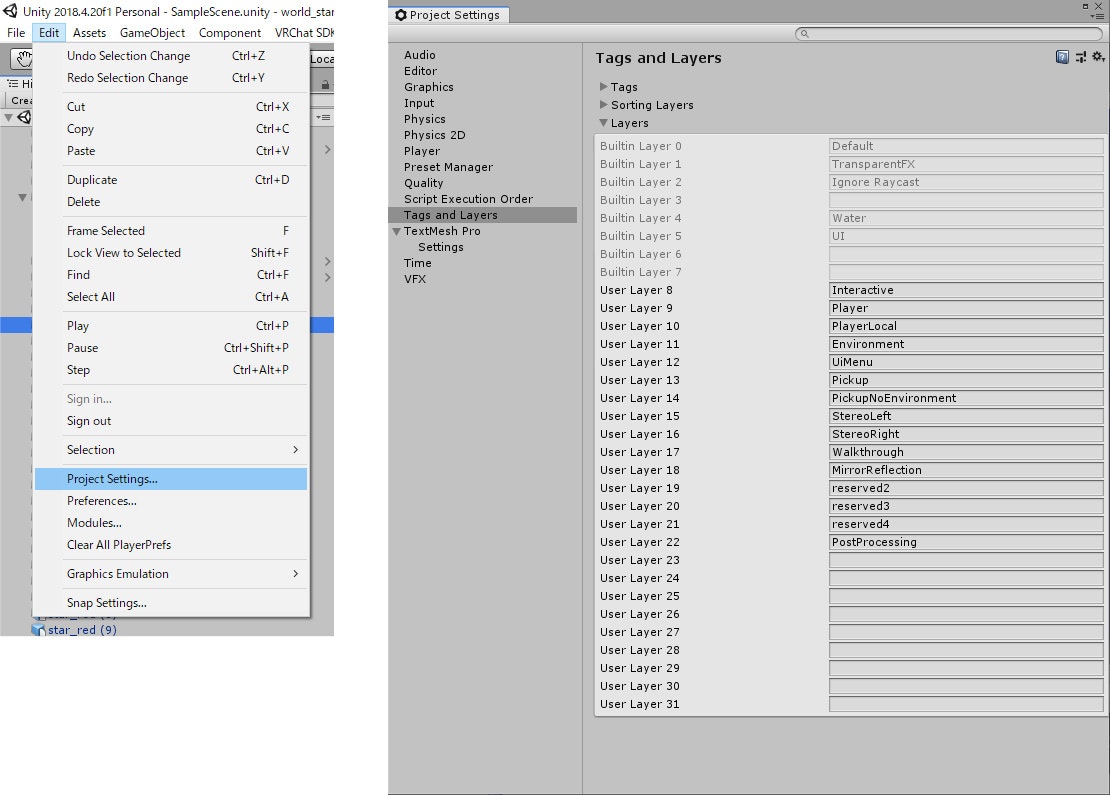Collapse the Layers foldout
Image resolution: width=1110 pixels, height=795 pixels.
point(603,122)
